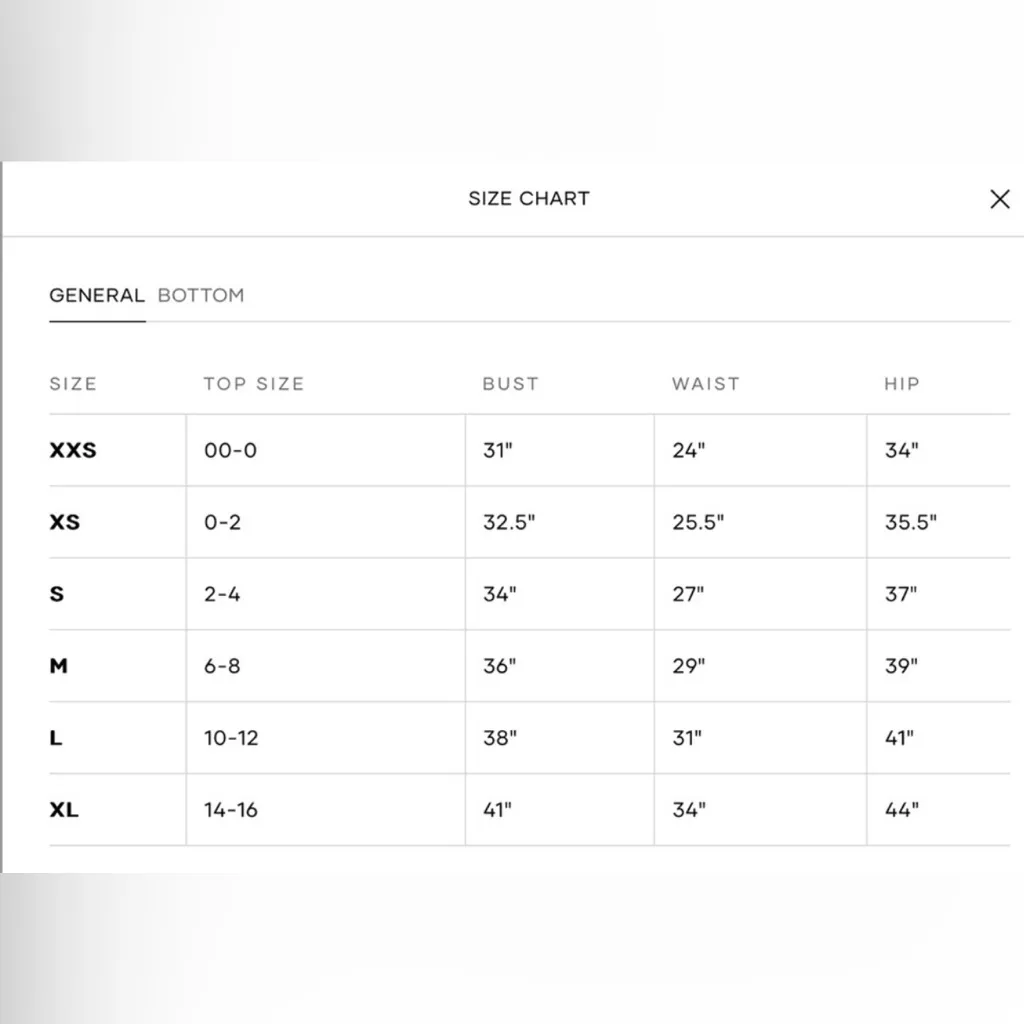Select the General tab
The image size is (1024, 1024).
tap(97, 295)
